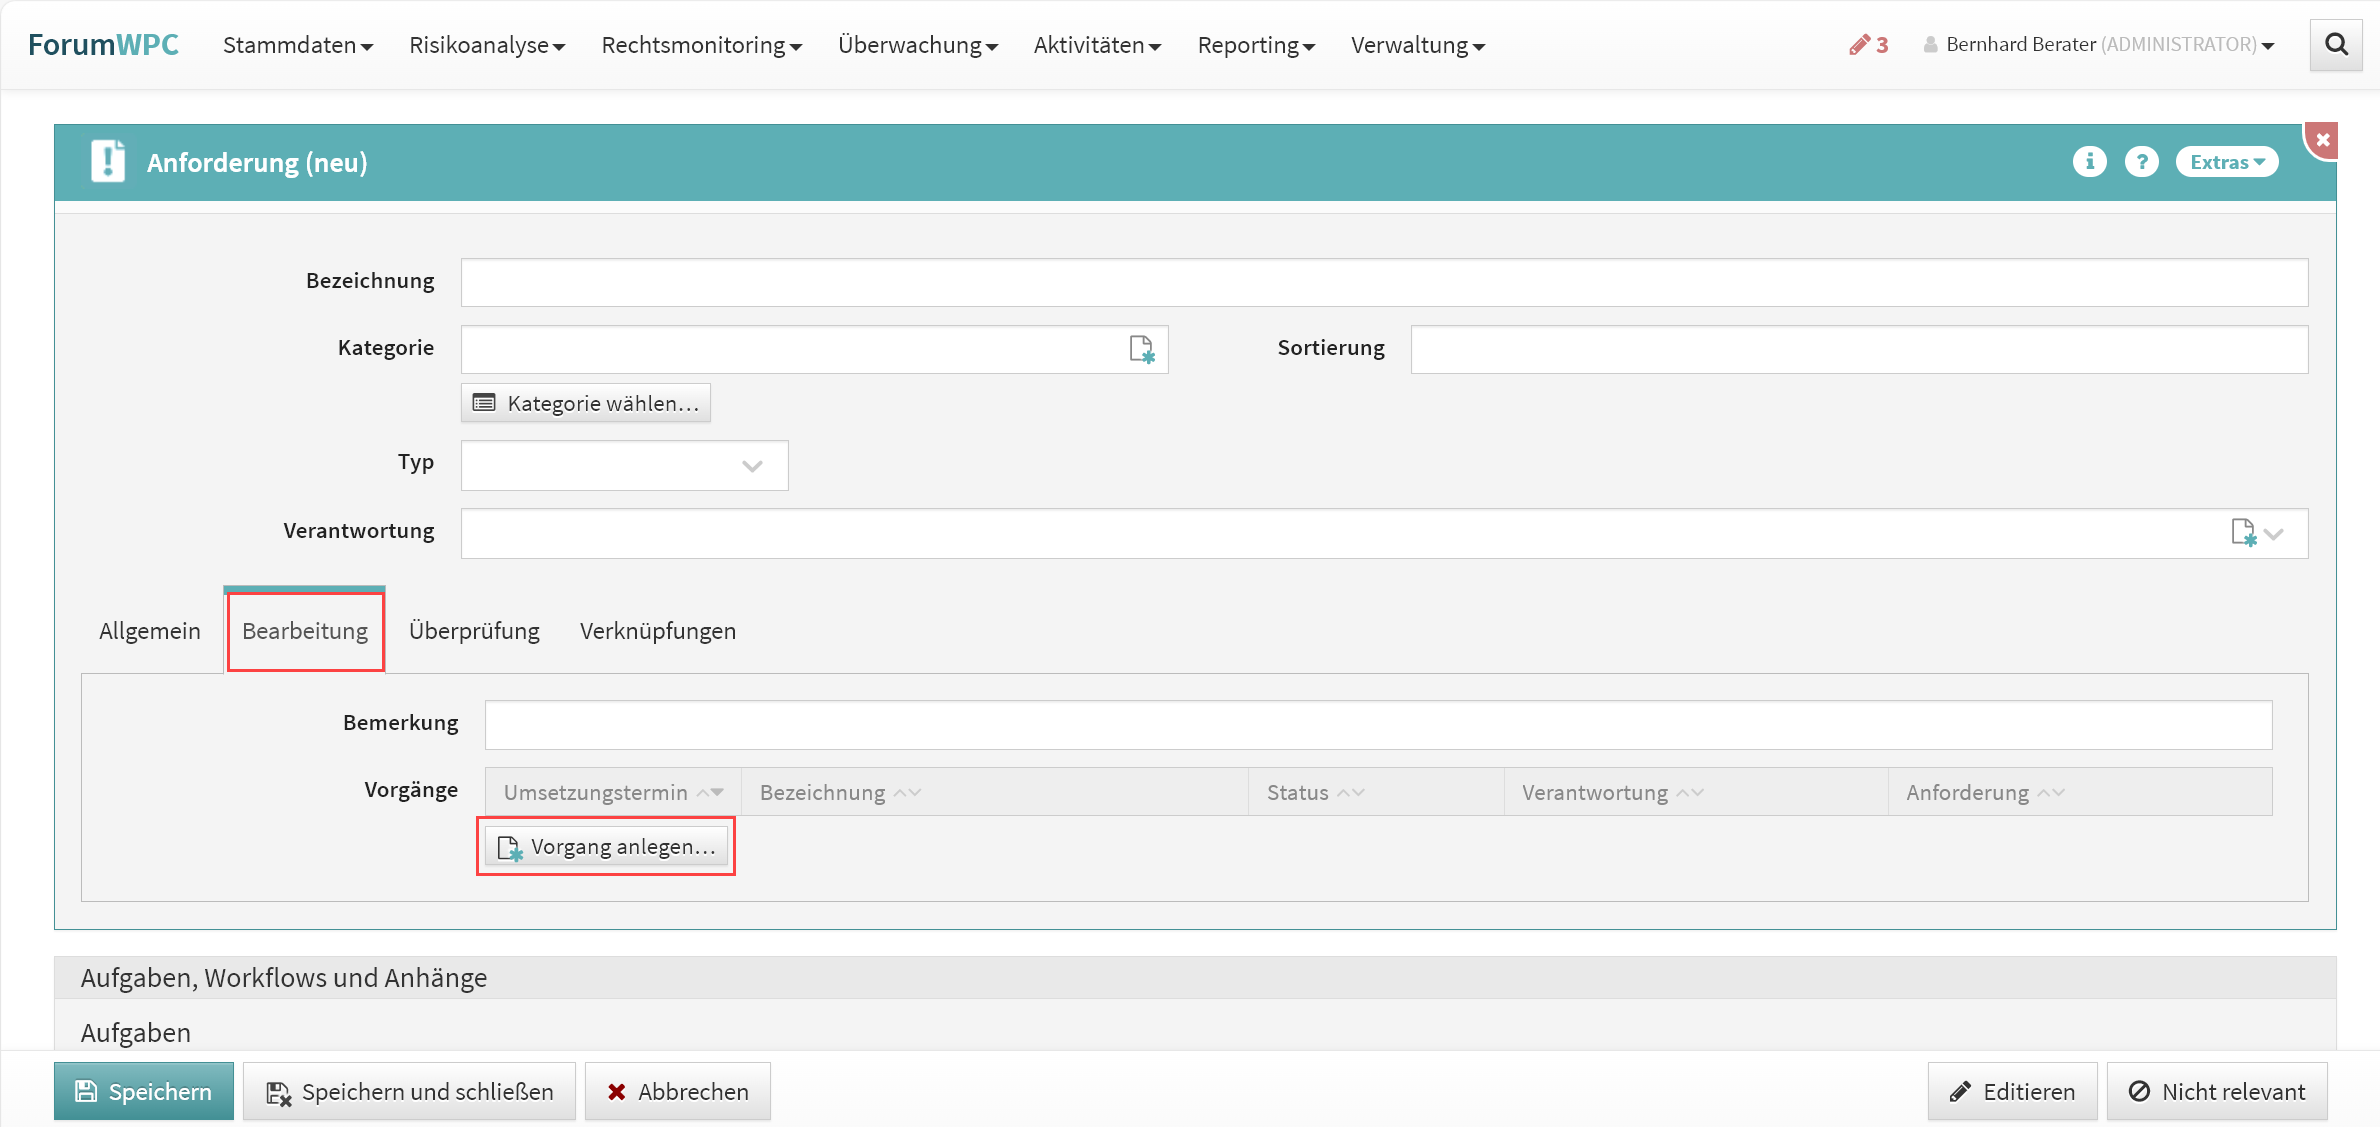
Task: Click the search magnifier icon
Action: click(x=2336, y=45)
